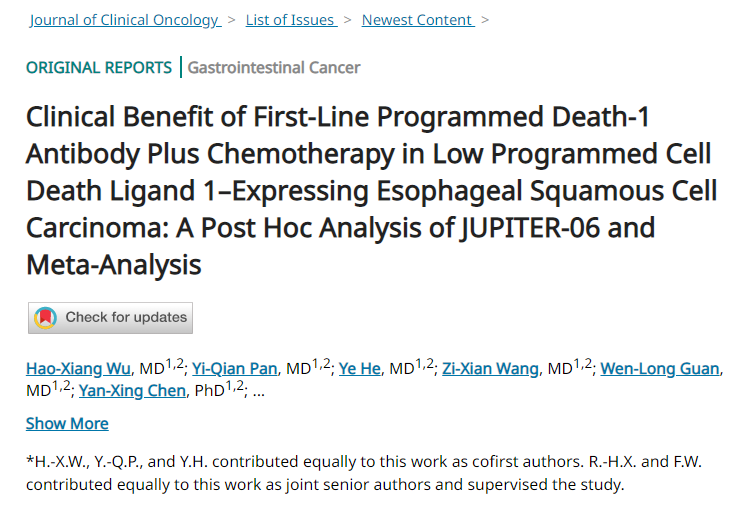Click the Gastrointestinal Cancer category label
Viewport: 755px width, 507px height.
click(x=274, y=68)
